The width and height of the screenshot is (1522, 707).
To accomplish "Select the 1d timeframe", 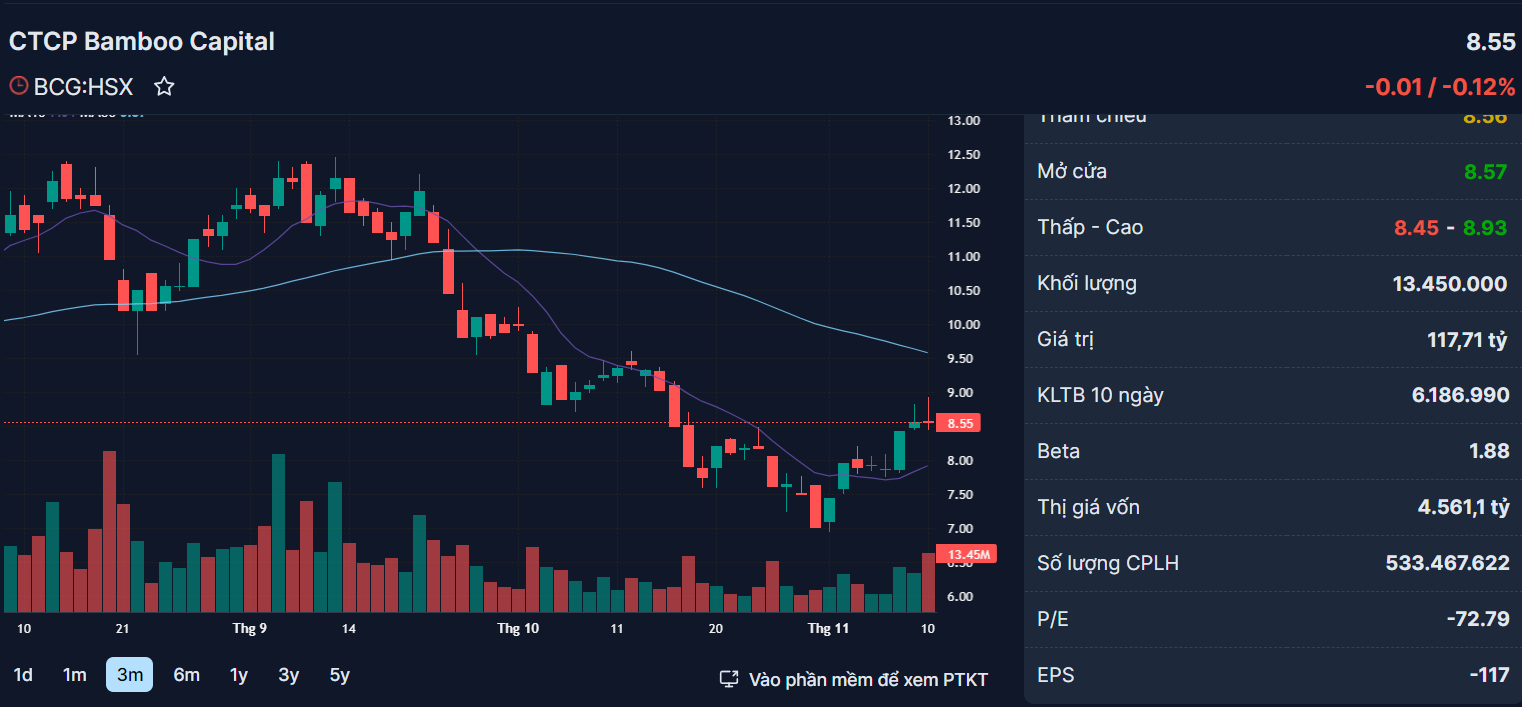I will point(23,675).
